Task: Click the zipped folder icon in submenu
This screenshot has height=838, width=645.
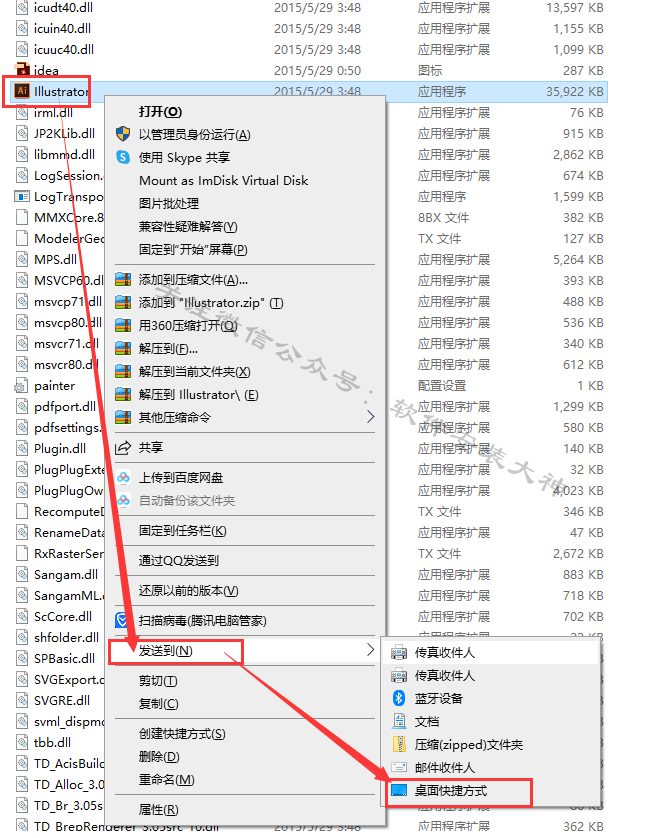Action: tap(399, 744)
